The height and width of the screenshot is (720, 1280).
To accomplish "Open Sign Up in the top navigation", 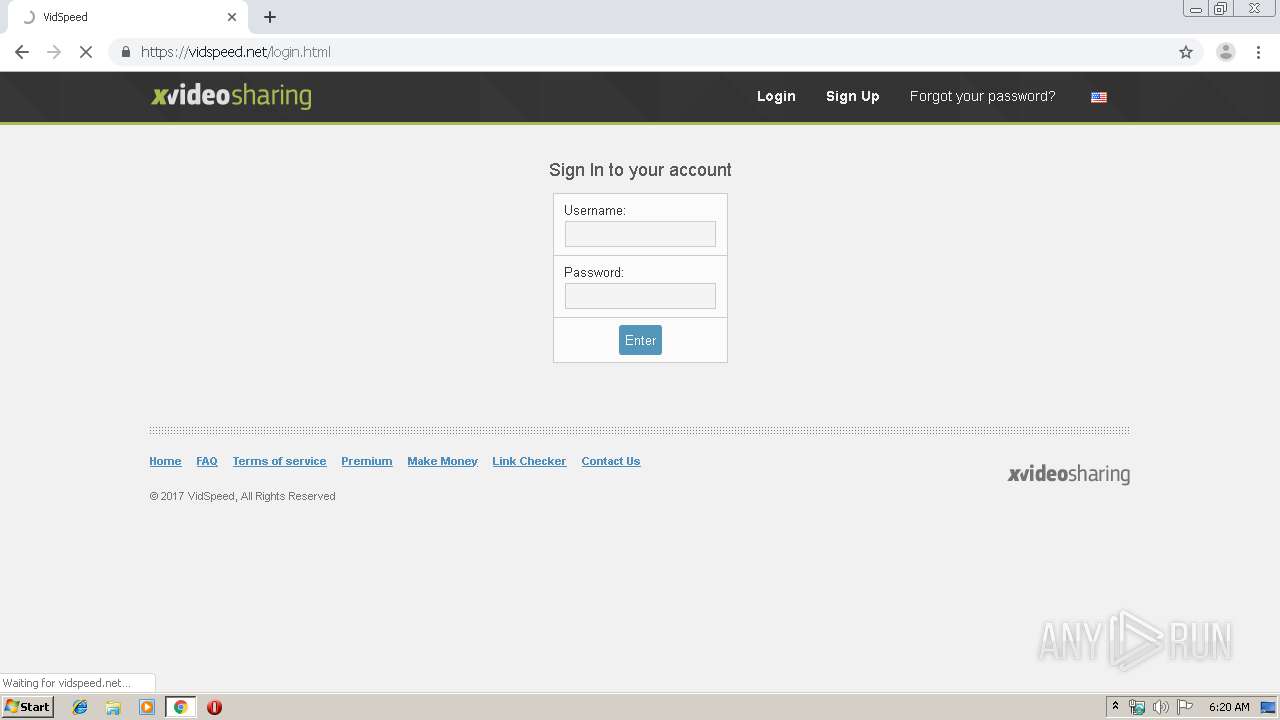I will [x=852, y=96].
